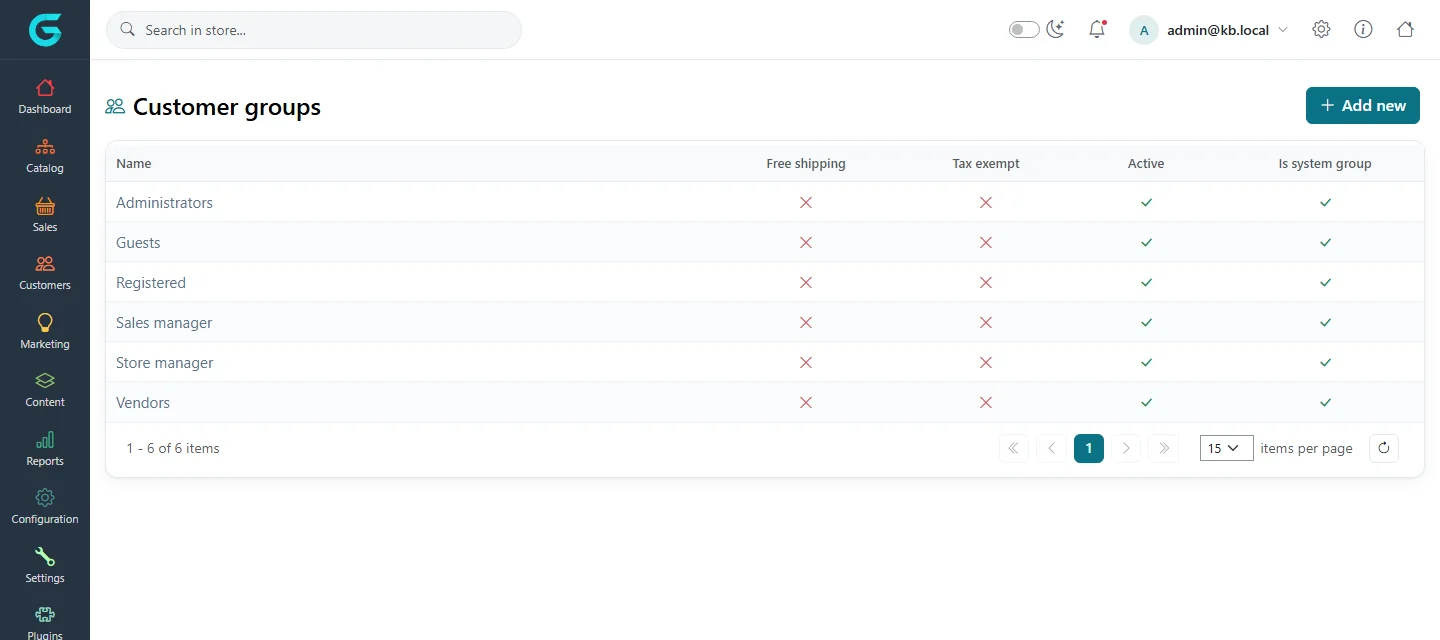Click the Is system group column header
The height and width of the screenshot is (640, 1440).
[1325, 163]
